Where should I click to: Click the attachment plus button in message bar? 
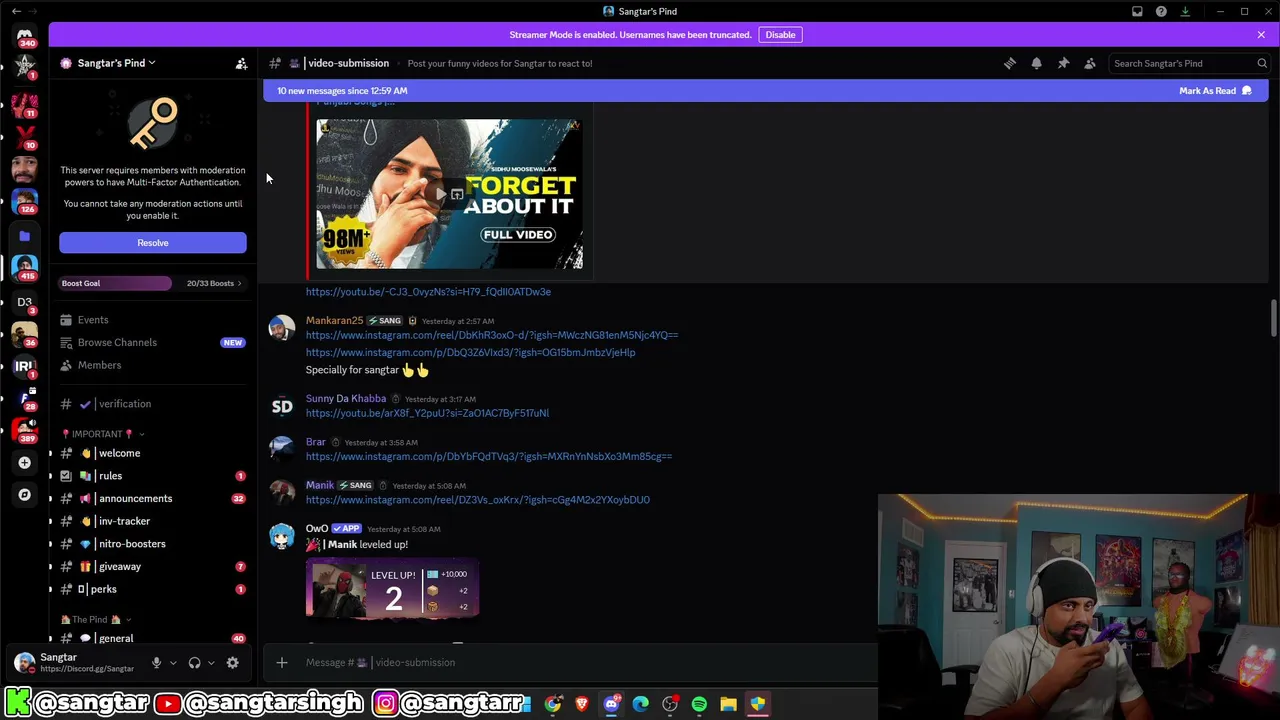click(282, 662)
